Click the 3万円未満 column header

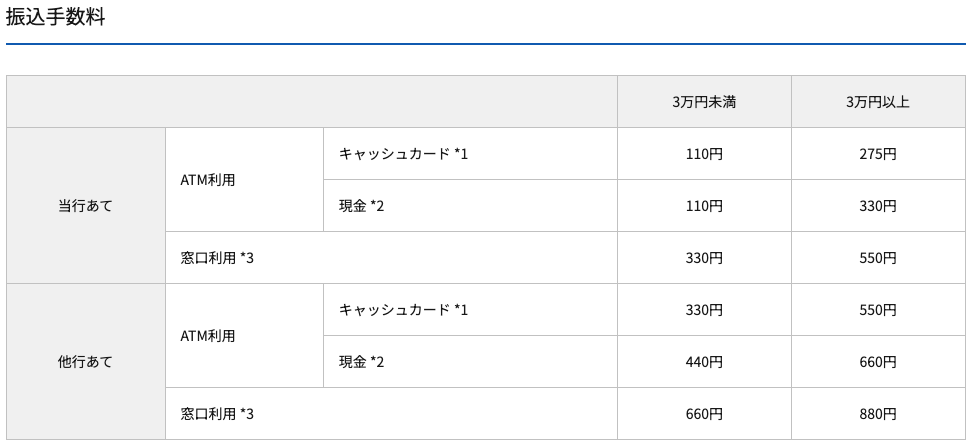[x=704, y=102]
